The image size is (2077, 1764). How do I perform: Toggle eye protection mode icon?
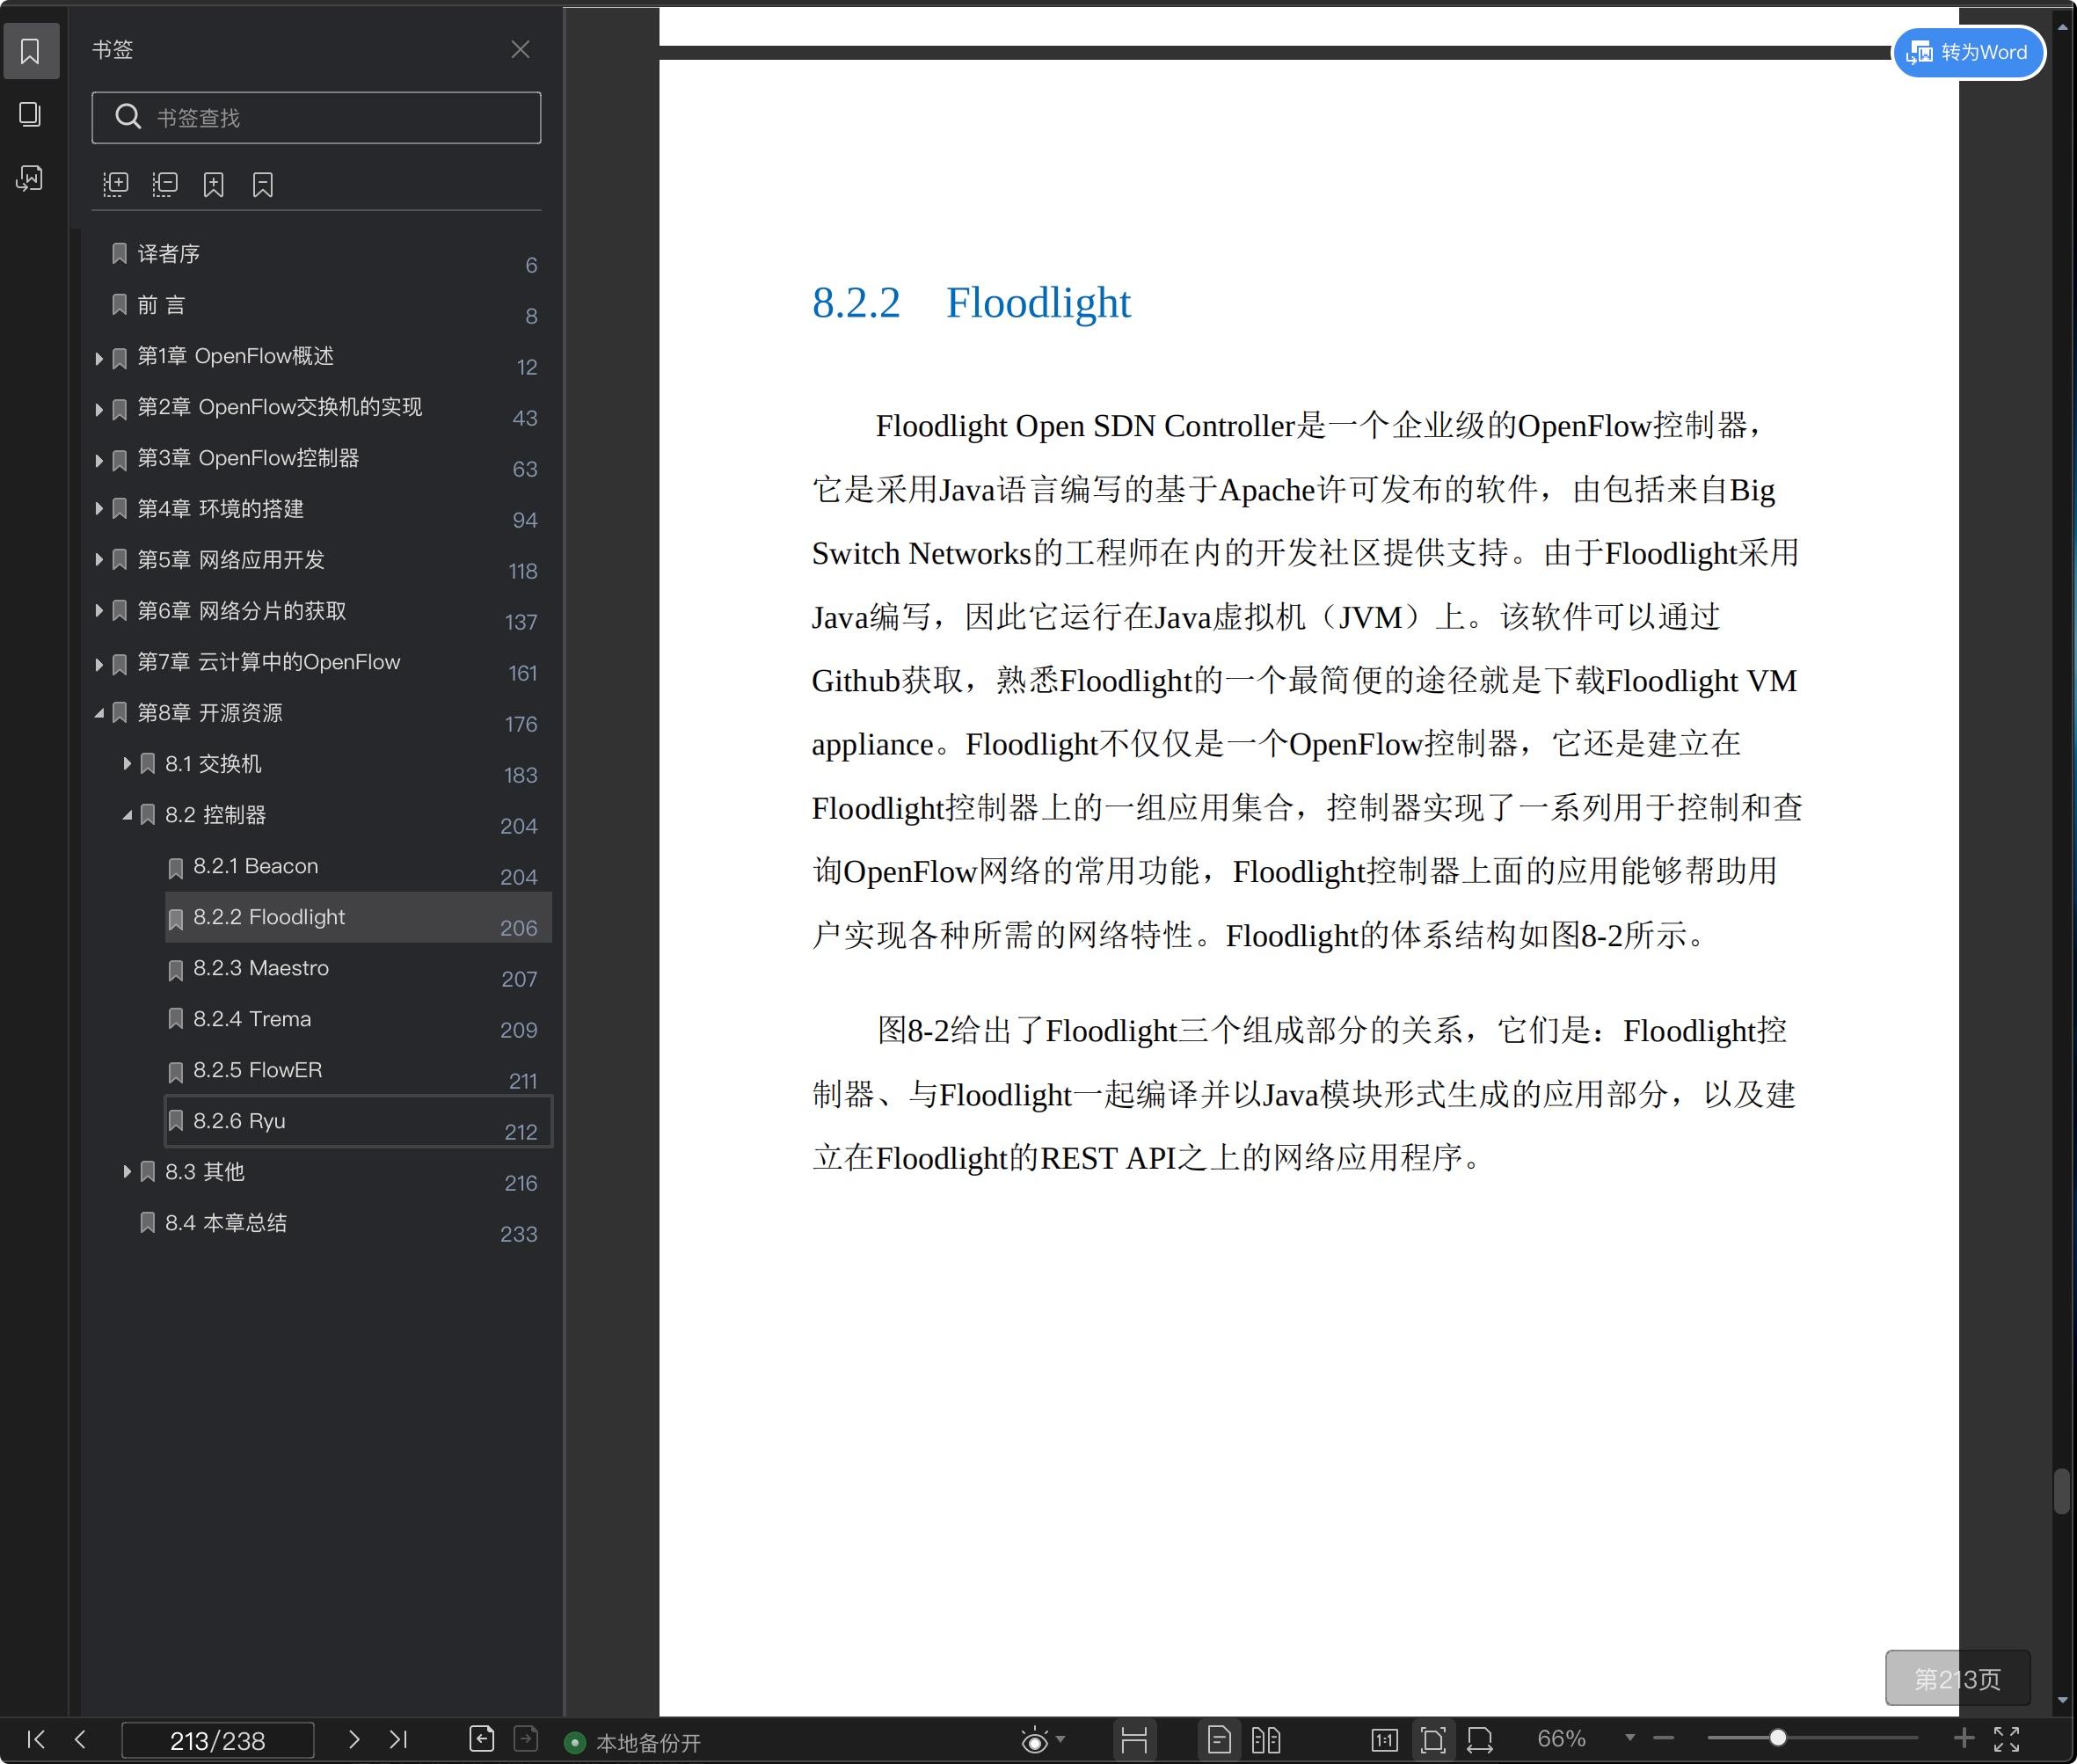(x=1035, y=1741)
